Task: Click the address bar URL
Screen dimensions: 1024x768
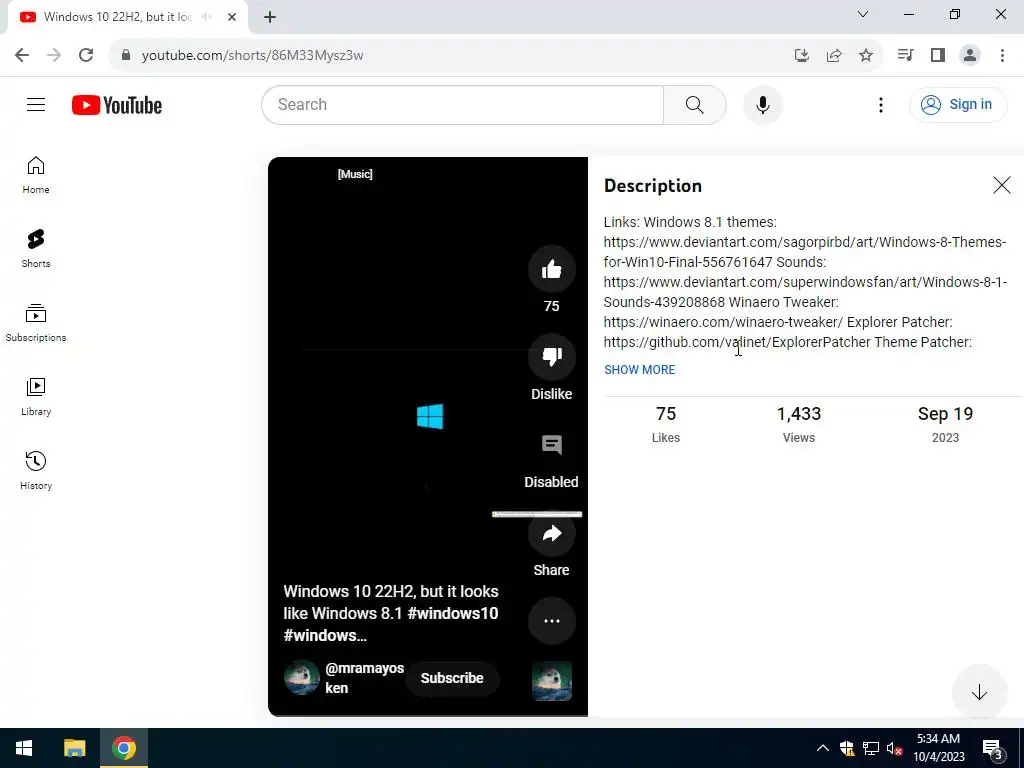Action: coord(253,56)
